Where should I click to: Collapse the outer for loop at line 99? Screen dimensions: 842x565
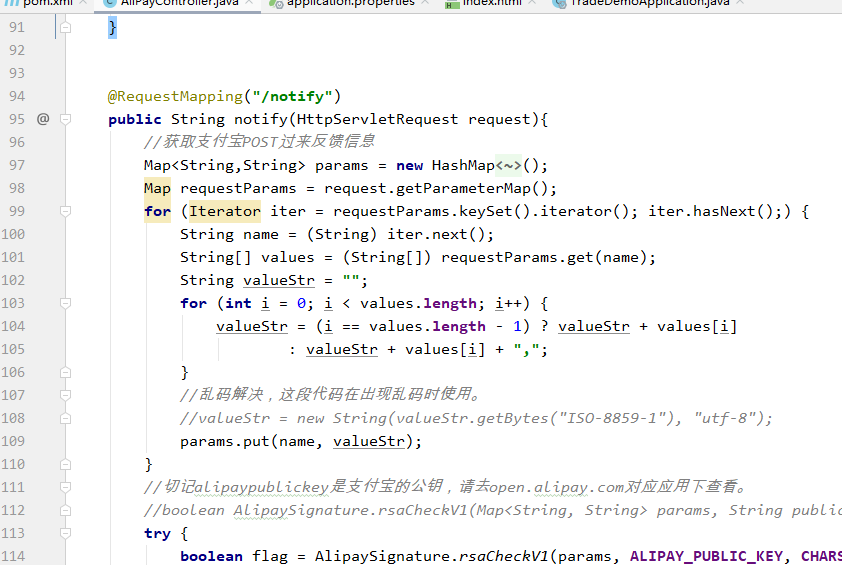66,211
